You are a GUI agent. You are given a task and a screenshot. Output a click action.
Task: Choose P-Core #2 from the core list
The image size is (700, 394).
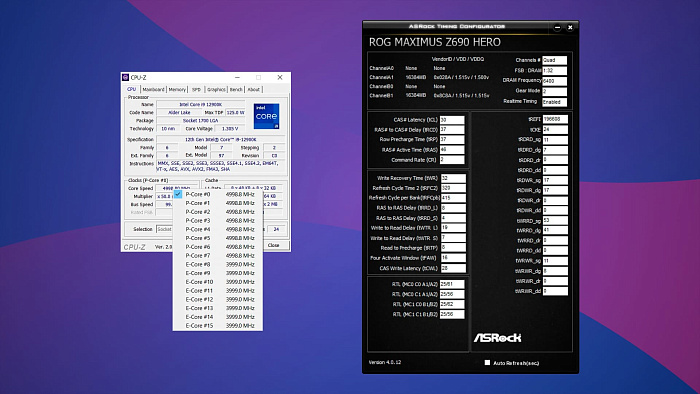pos(218,212)
